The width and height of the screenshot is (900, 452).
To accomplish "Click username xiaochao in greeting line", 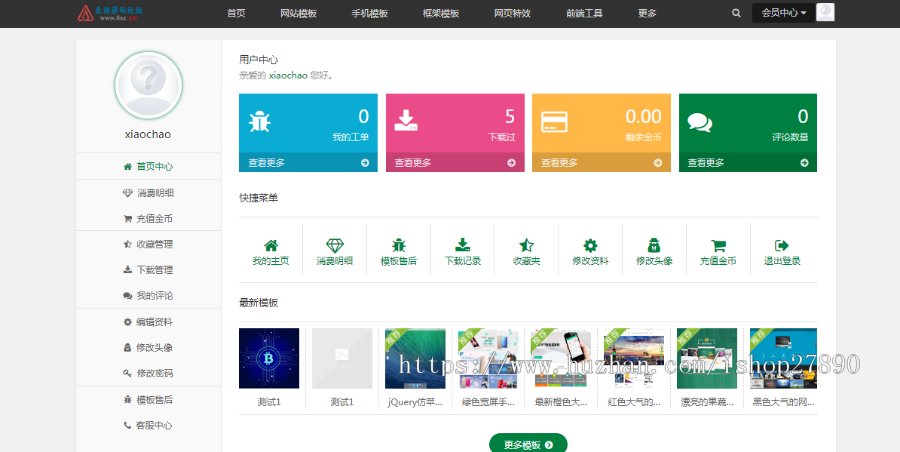I will (288, 75).
